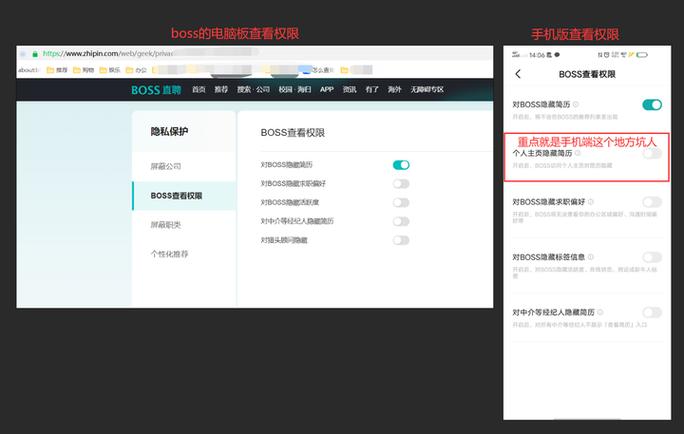Open 资讯 in the top navigation
The width and height of the screenshot is (684, 434).
click(x=349, y=89)
